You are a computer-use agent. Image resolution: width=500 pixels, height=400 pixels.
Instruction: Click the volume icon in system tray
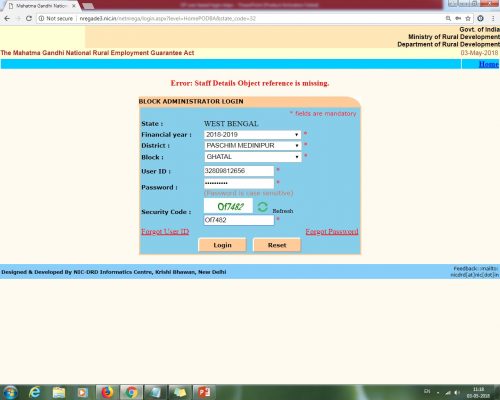point(457,393)
